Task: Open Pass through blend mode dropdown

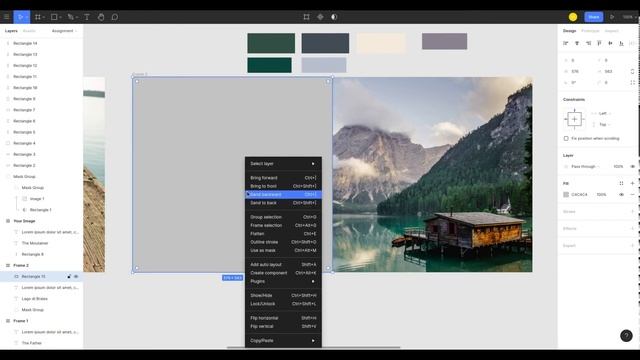Action: pos(585,167)
